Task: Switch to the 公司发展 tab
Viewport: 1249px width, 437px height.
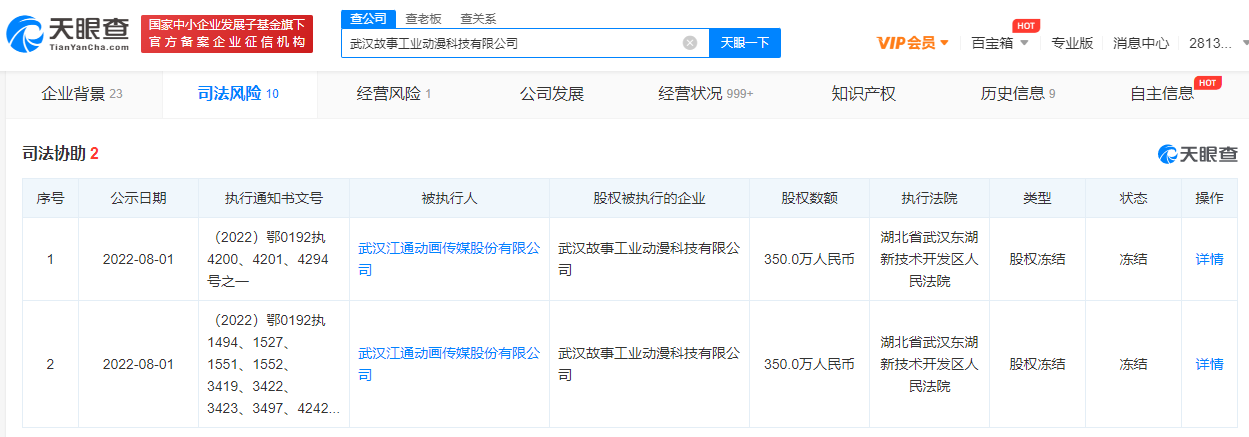Action: tap(552, 94)
